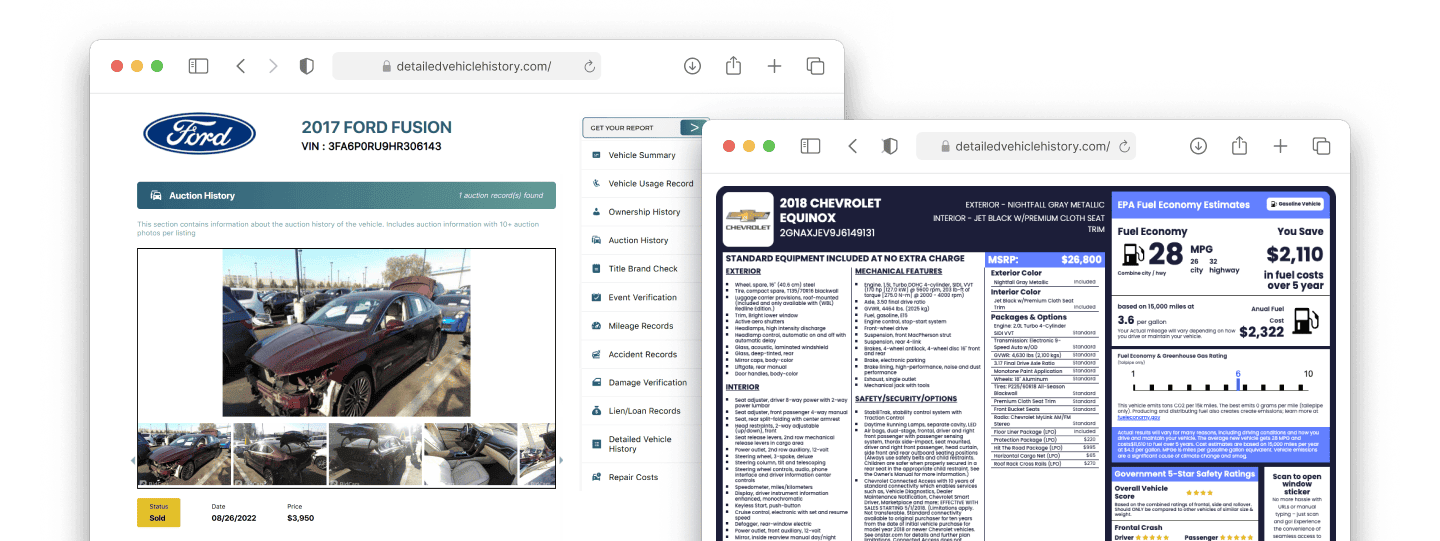Open Vehicle Usage Record menu item
This screenshot has height=541, width=1440.
(x=642, y=184)
